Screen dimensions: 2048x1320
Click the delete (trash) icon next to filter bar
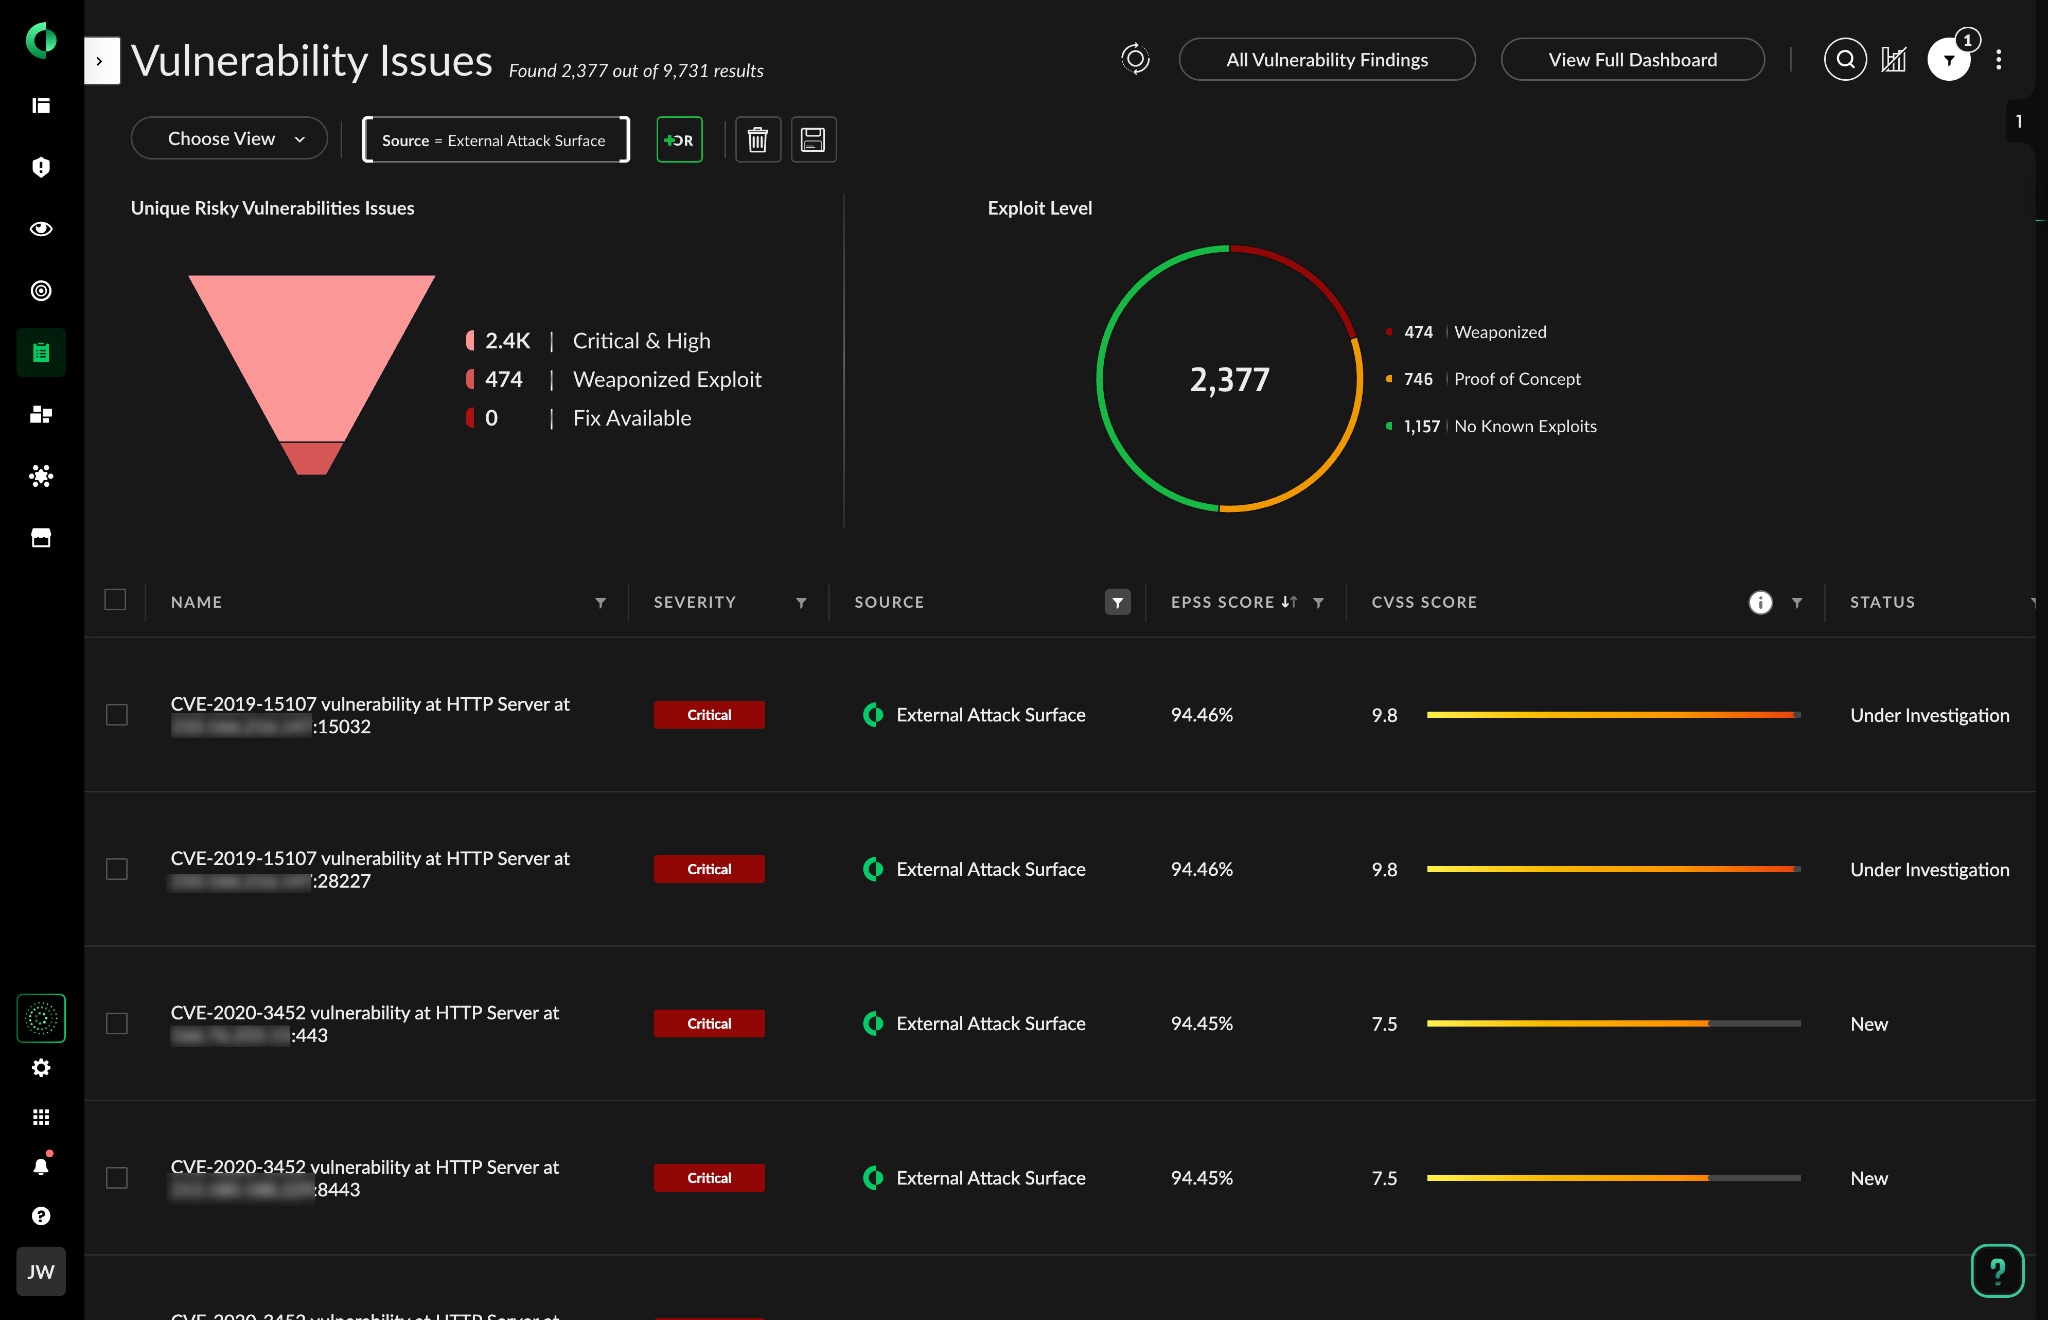coord(757,139)
